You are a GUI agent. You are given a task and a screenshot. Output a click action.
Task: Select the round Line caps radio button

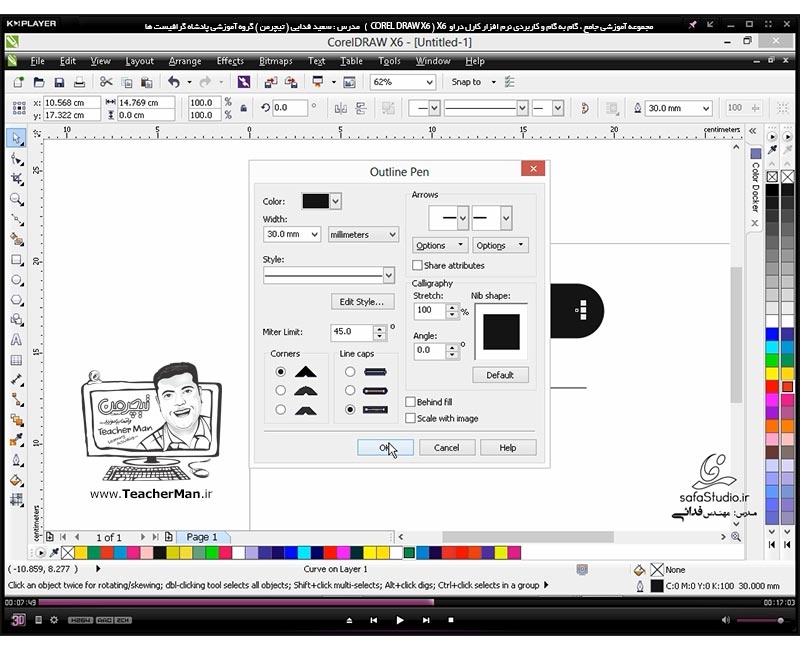point(349,390)
